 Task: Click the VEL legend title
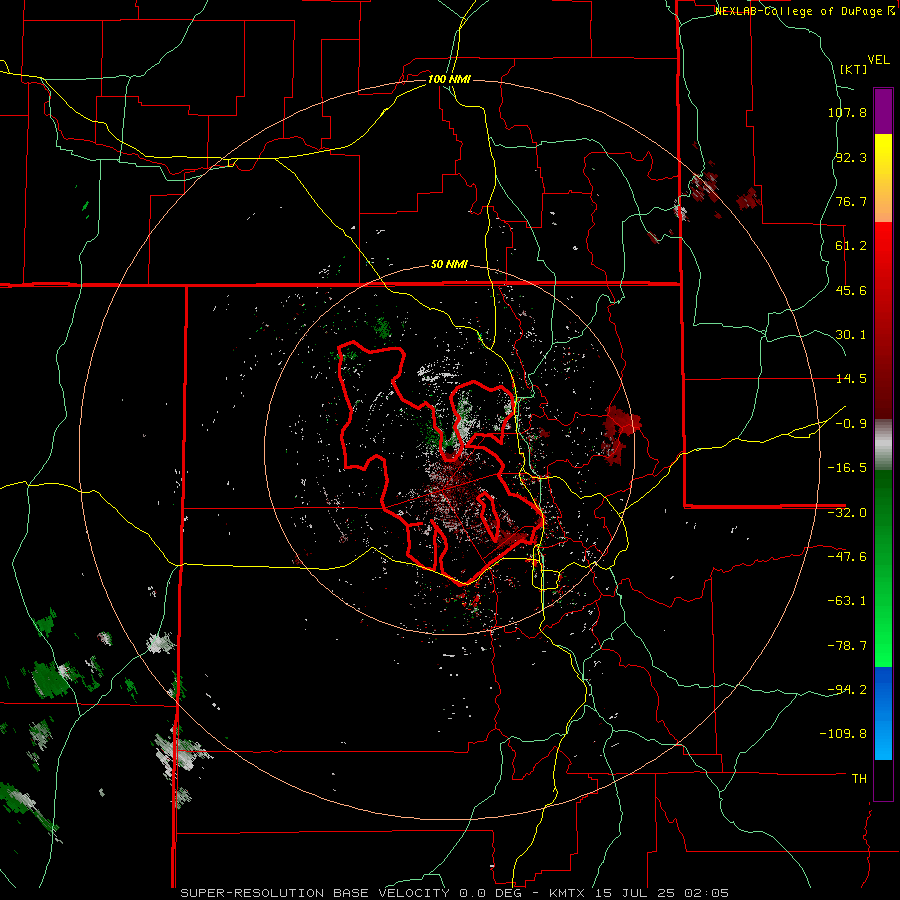coord(878,60)
